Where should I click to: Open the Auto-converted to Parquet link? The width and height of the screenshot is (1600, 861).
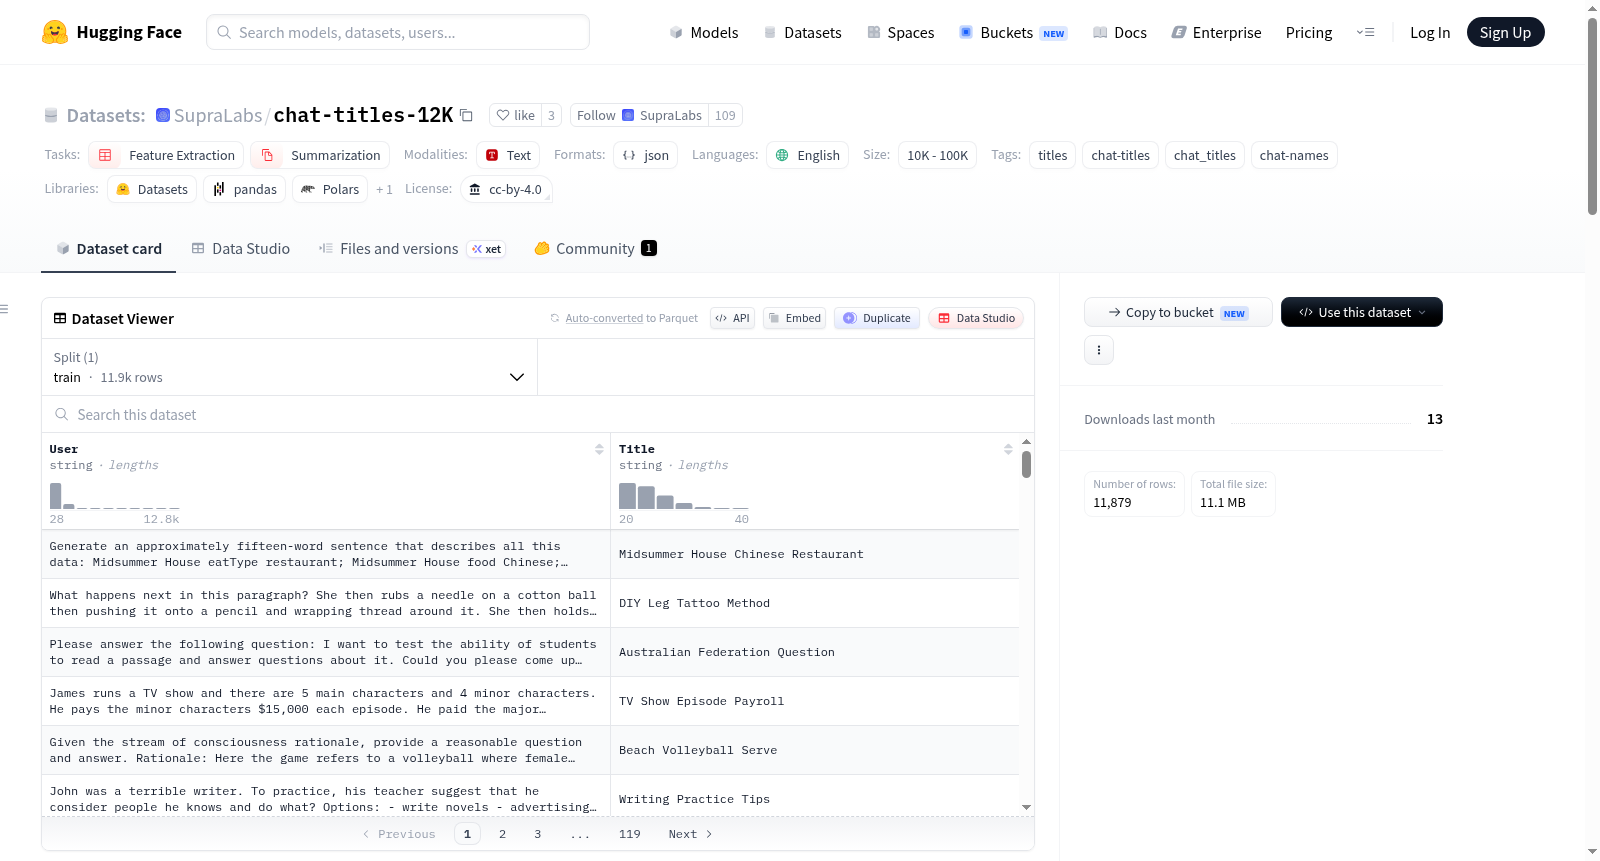(x=624, y=318)
